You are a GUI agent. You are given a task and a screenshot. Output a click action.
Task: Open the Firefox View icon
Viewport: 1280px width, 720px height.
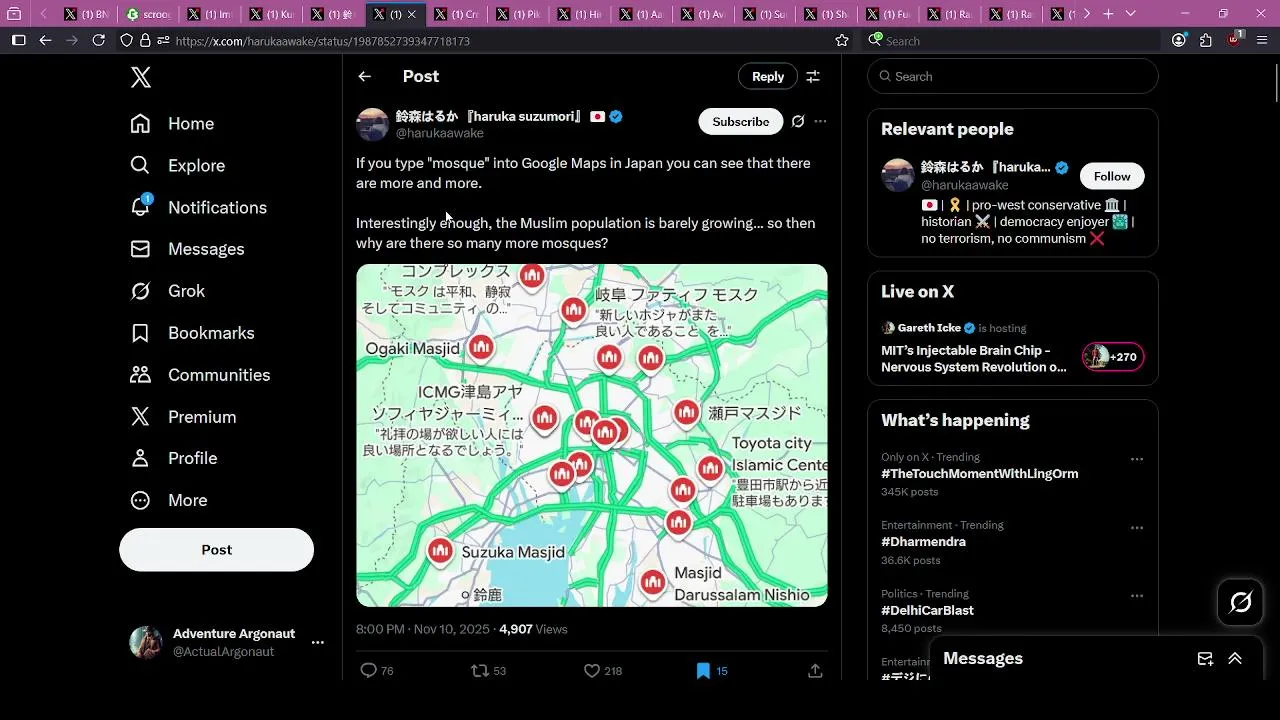coord(14,14)
